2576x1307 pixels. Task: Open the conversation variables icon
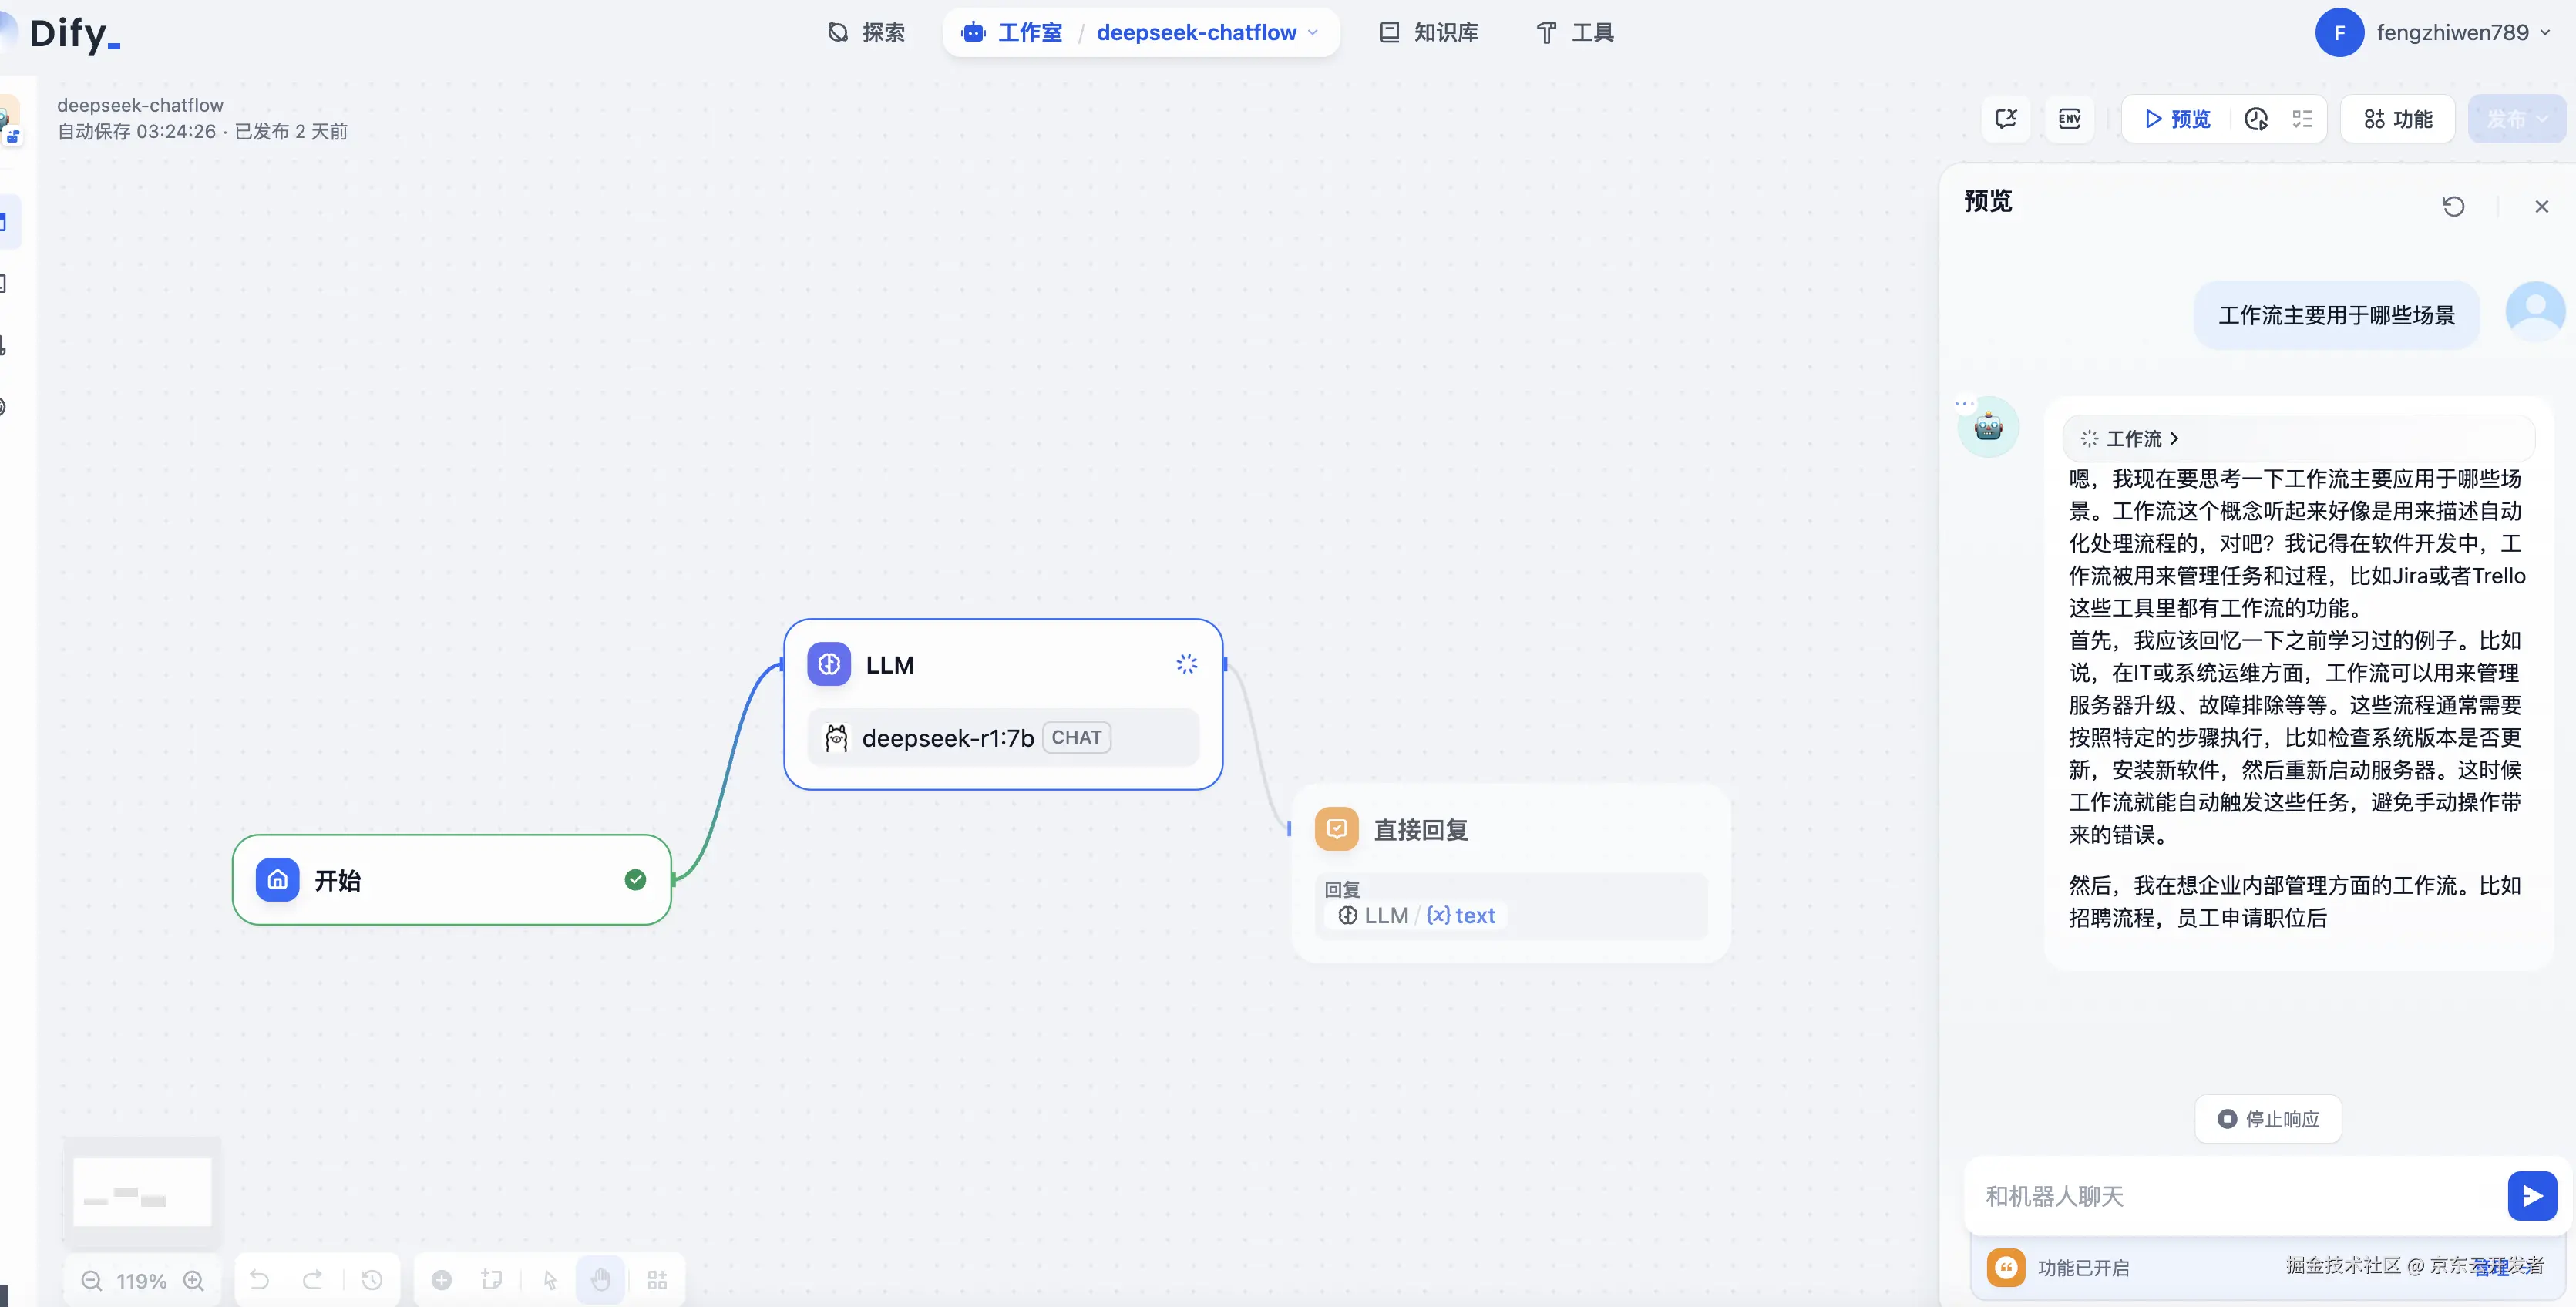[2006, 119]
